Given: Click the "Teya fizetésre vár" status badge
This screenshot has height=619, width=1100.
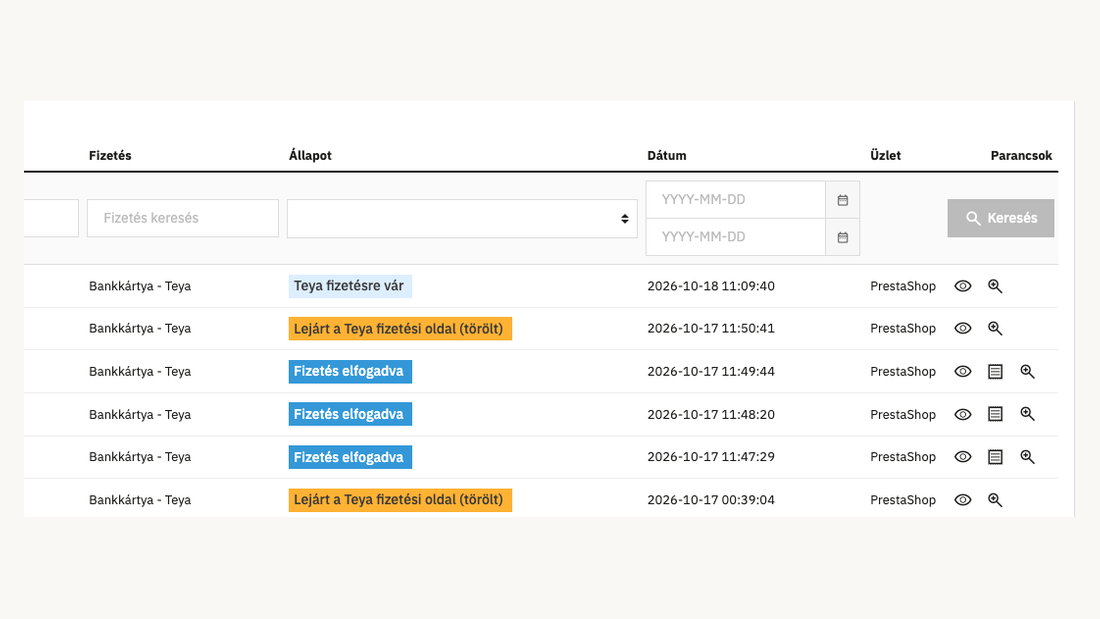Looking at the screenshot, I should click(350, 286).
